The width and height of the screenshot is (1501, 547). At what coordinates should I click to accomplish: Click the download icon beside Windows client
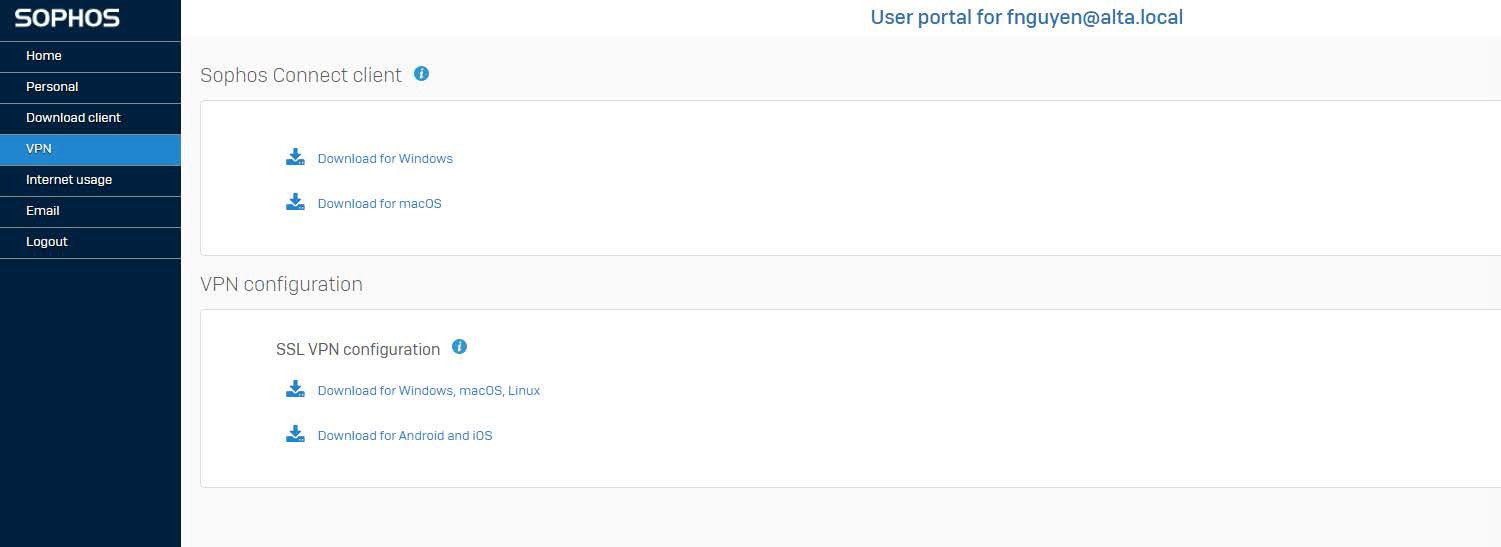(295, 157)
